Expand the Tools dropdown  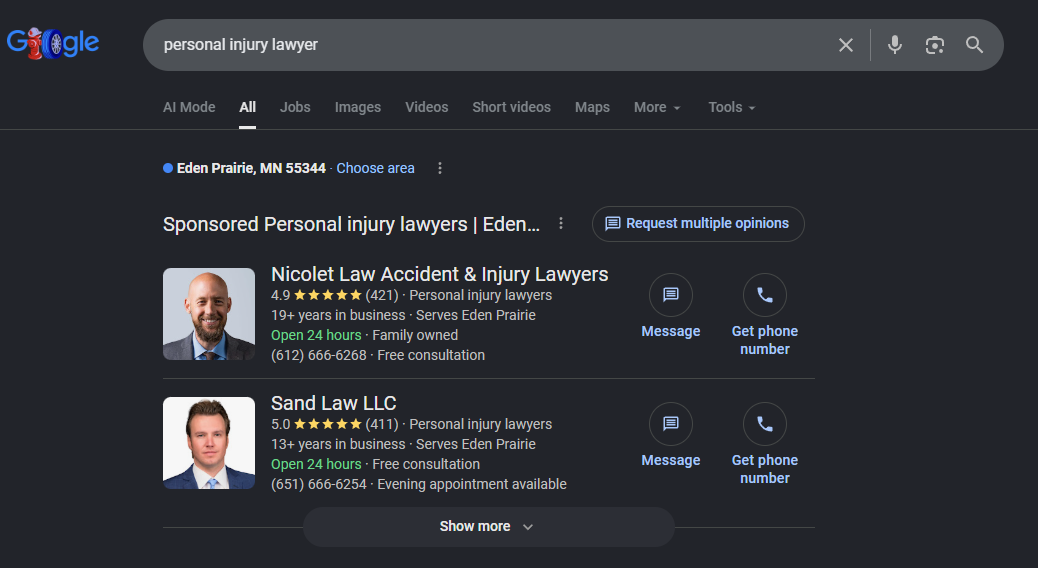731,107
